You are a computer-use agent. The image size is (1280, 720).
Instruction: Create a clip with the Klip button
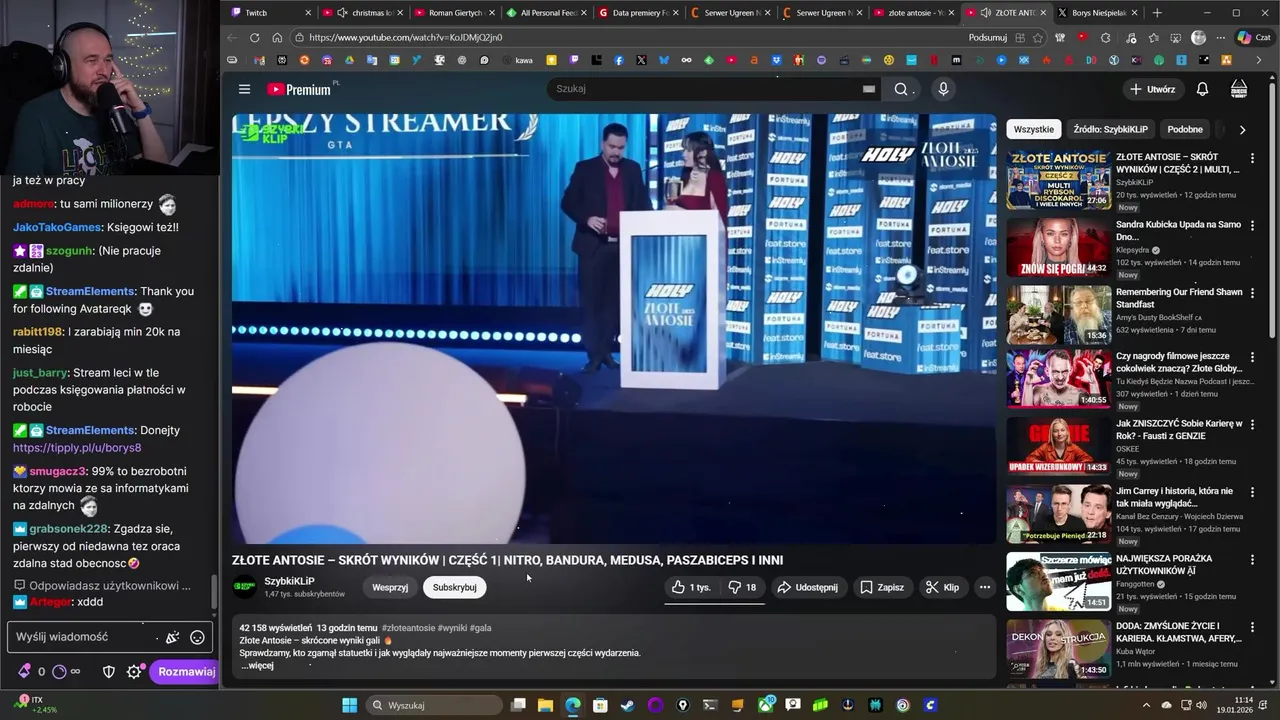coord(943,587)
